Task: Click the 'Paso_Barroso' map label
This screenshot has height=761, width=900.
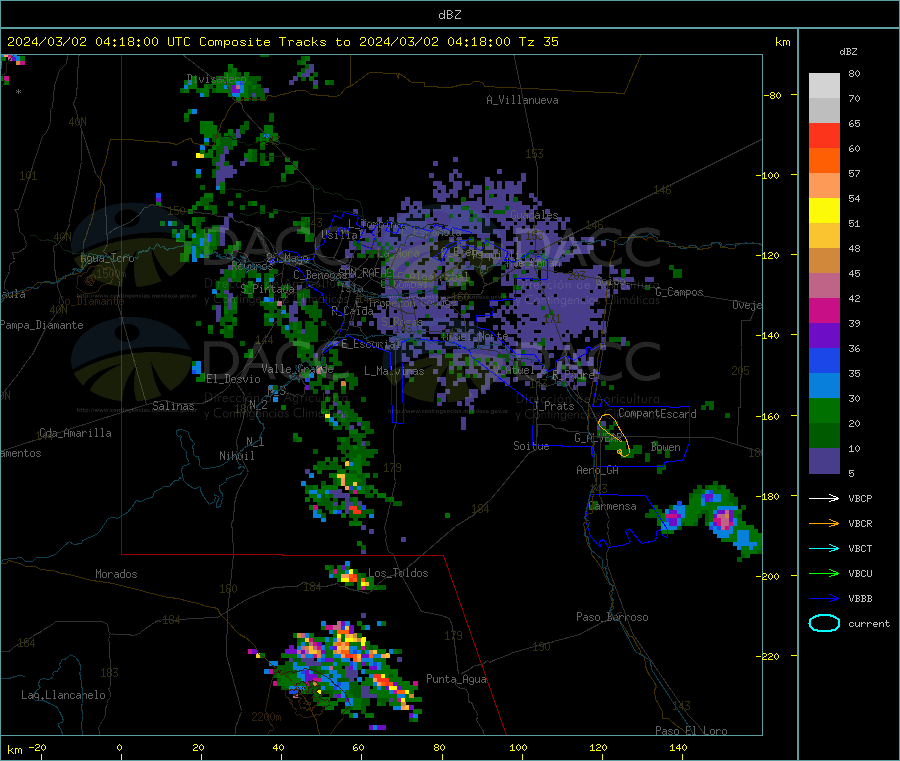Action: (x=612, y=617)
